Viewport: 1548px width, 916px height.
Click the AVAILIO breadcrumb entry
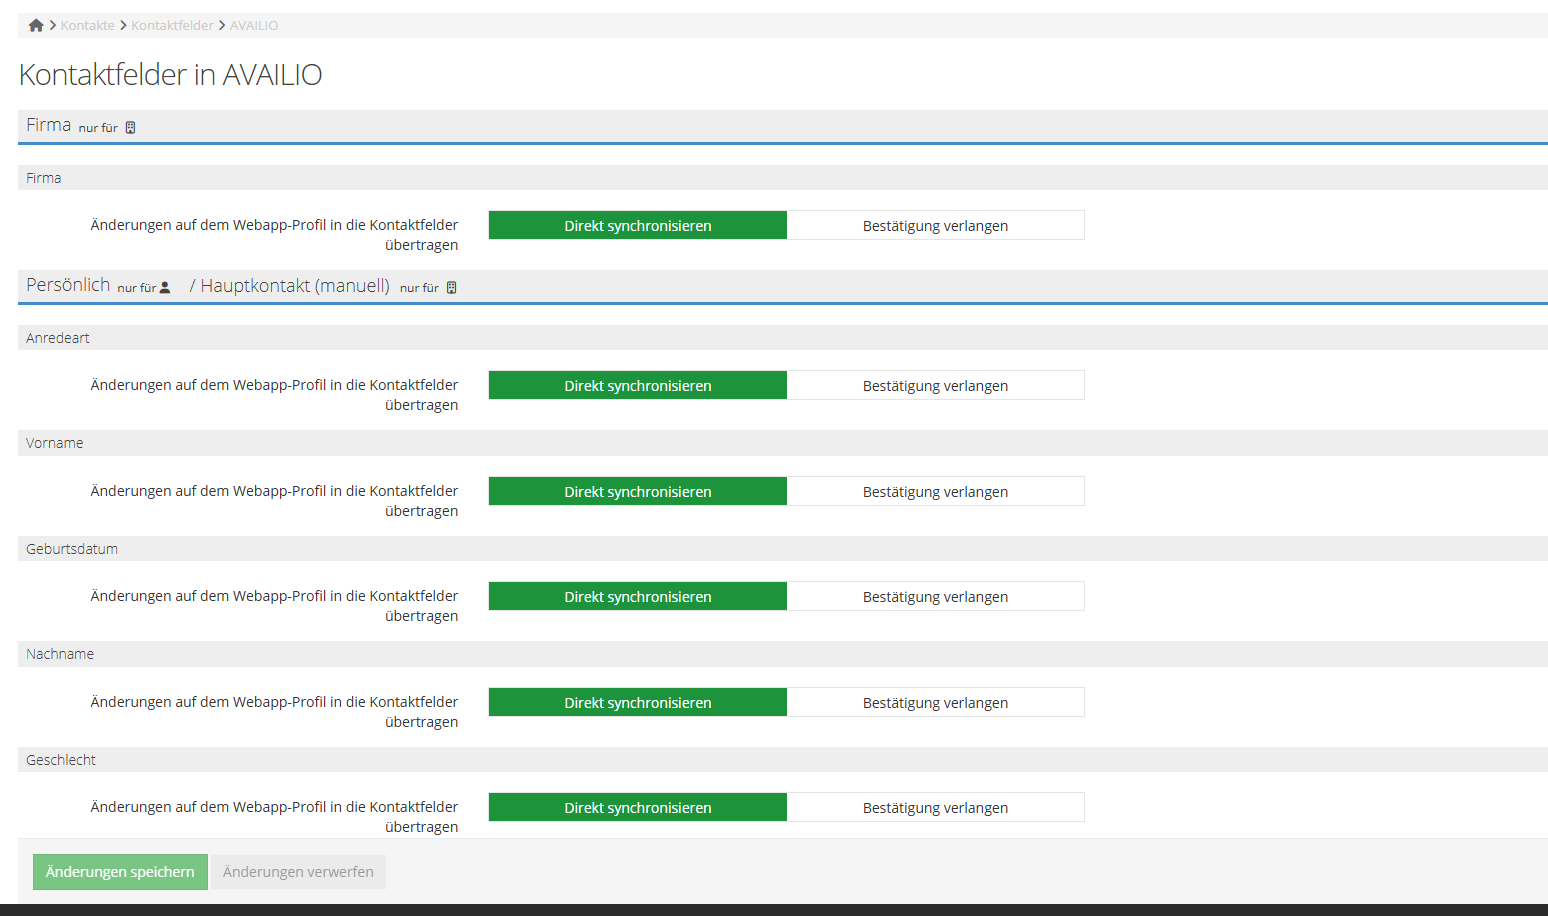point(254,25)
